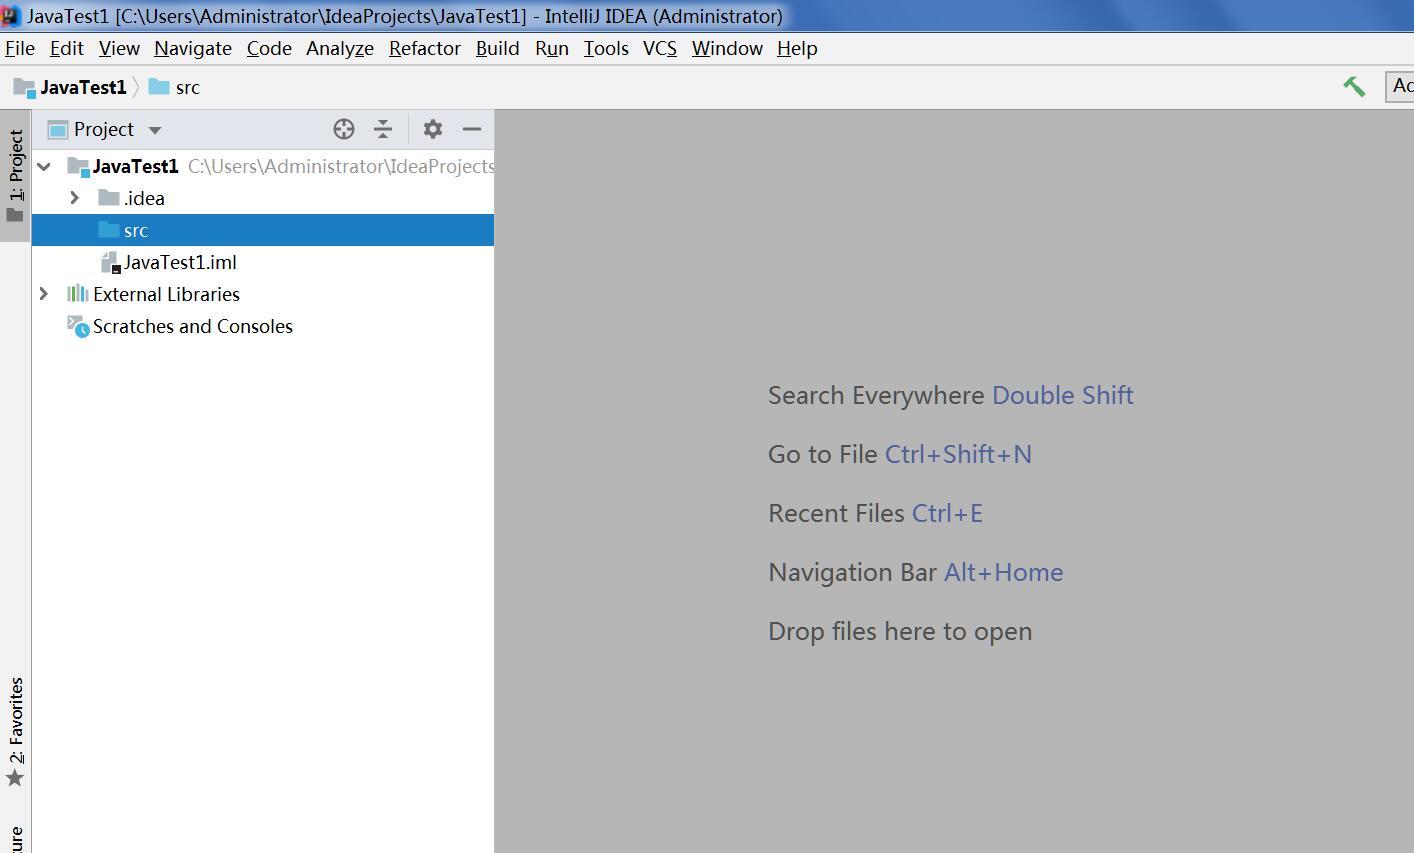The image size is (1414, 853).
Task: Click the src folder icon in navigation bar
Action: point(159,87)
